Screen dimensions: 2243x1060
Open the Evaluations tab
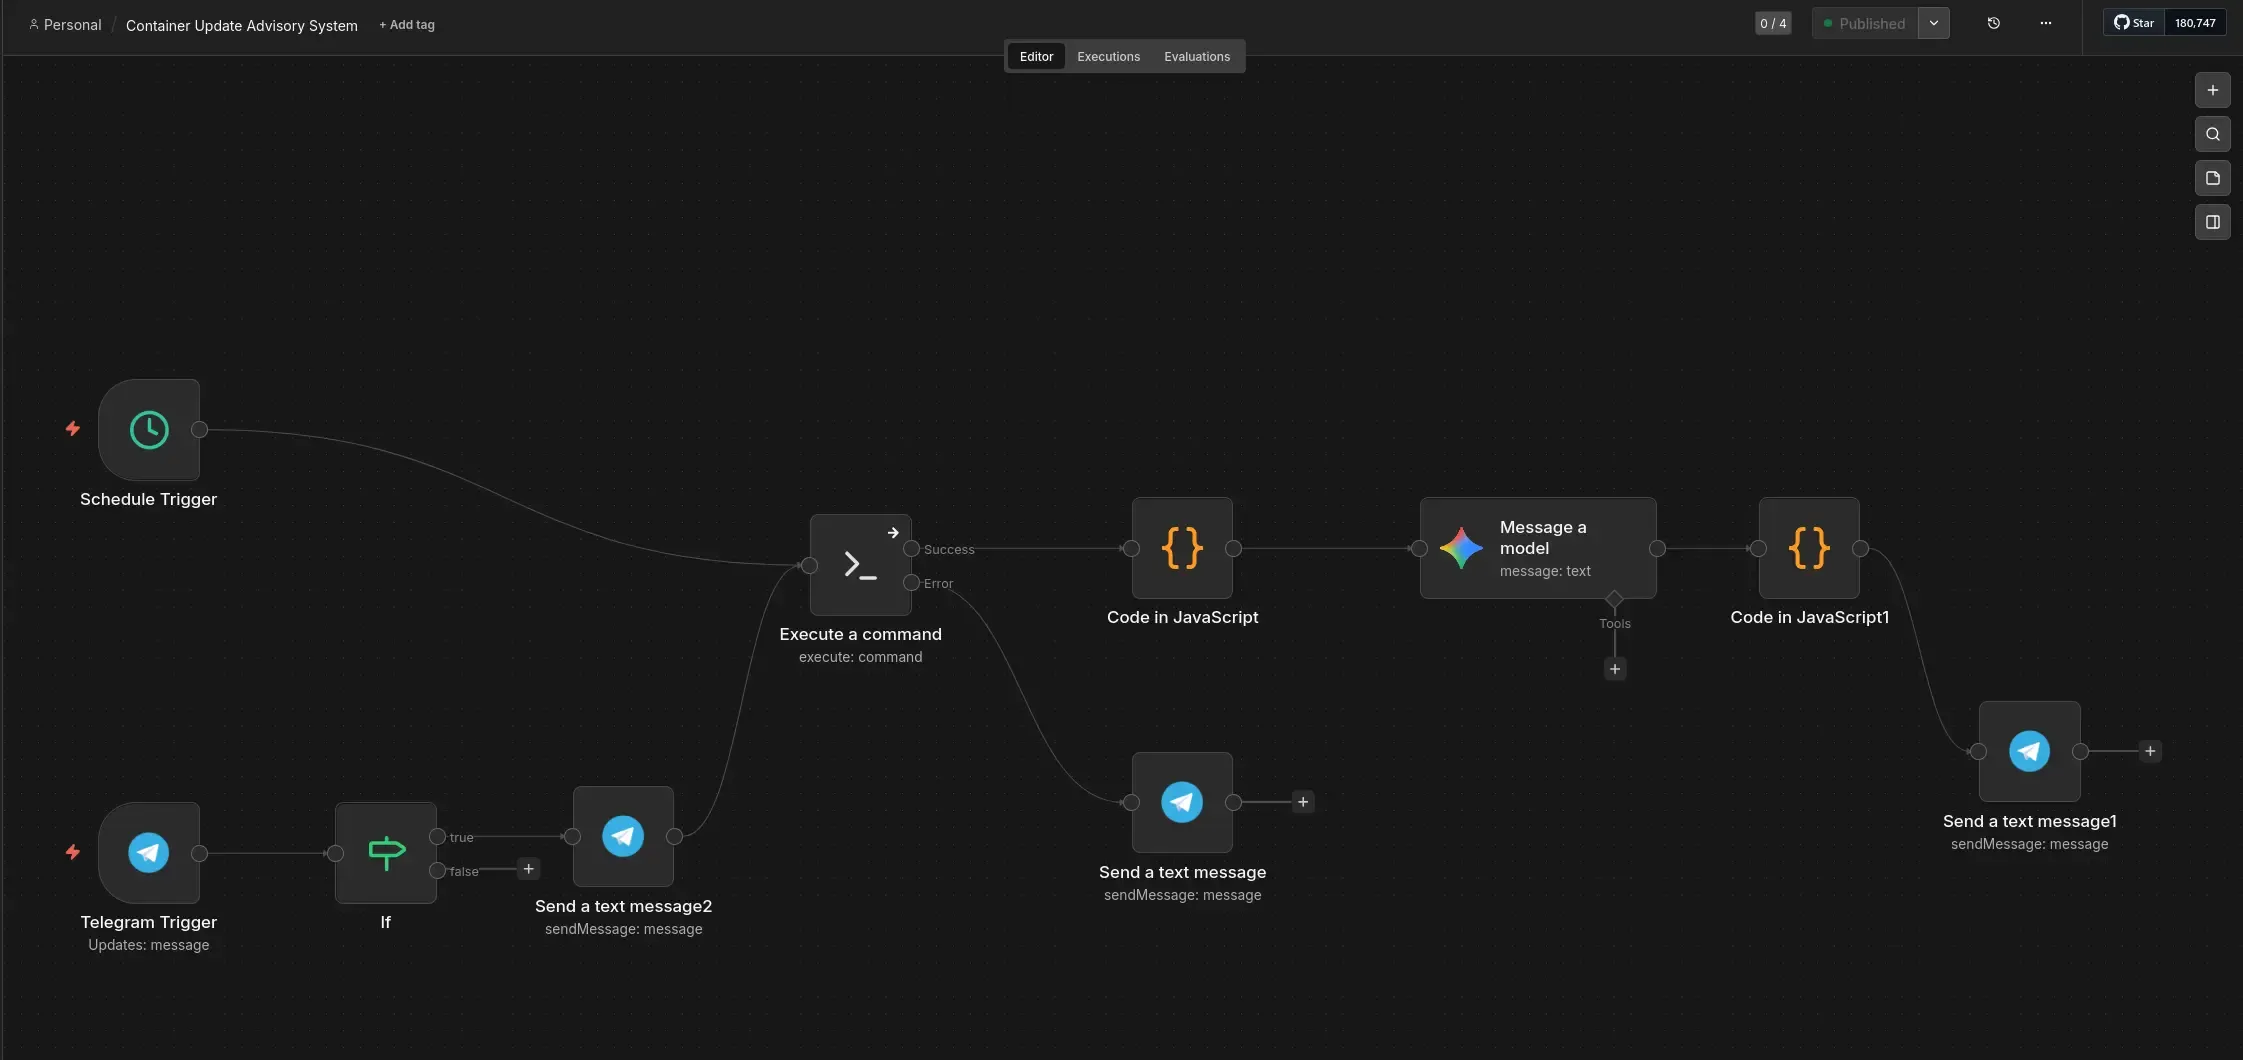click(1197, 56)
